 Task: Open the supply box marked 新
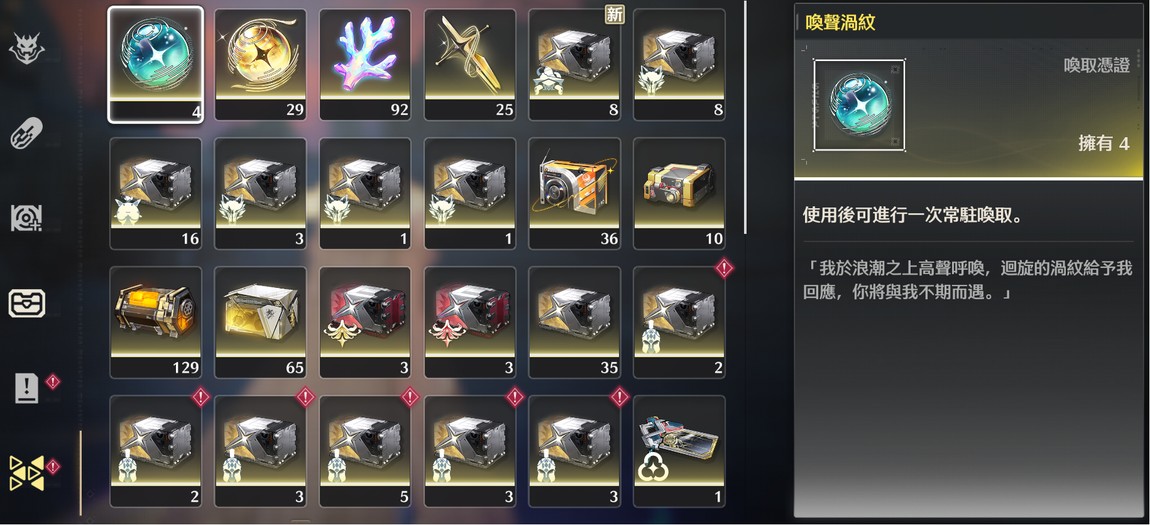point(574,65)
